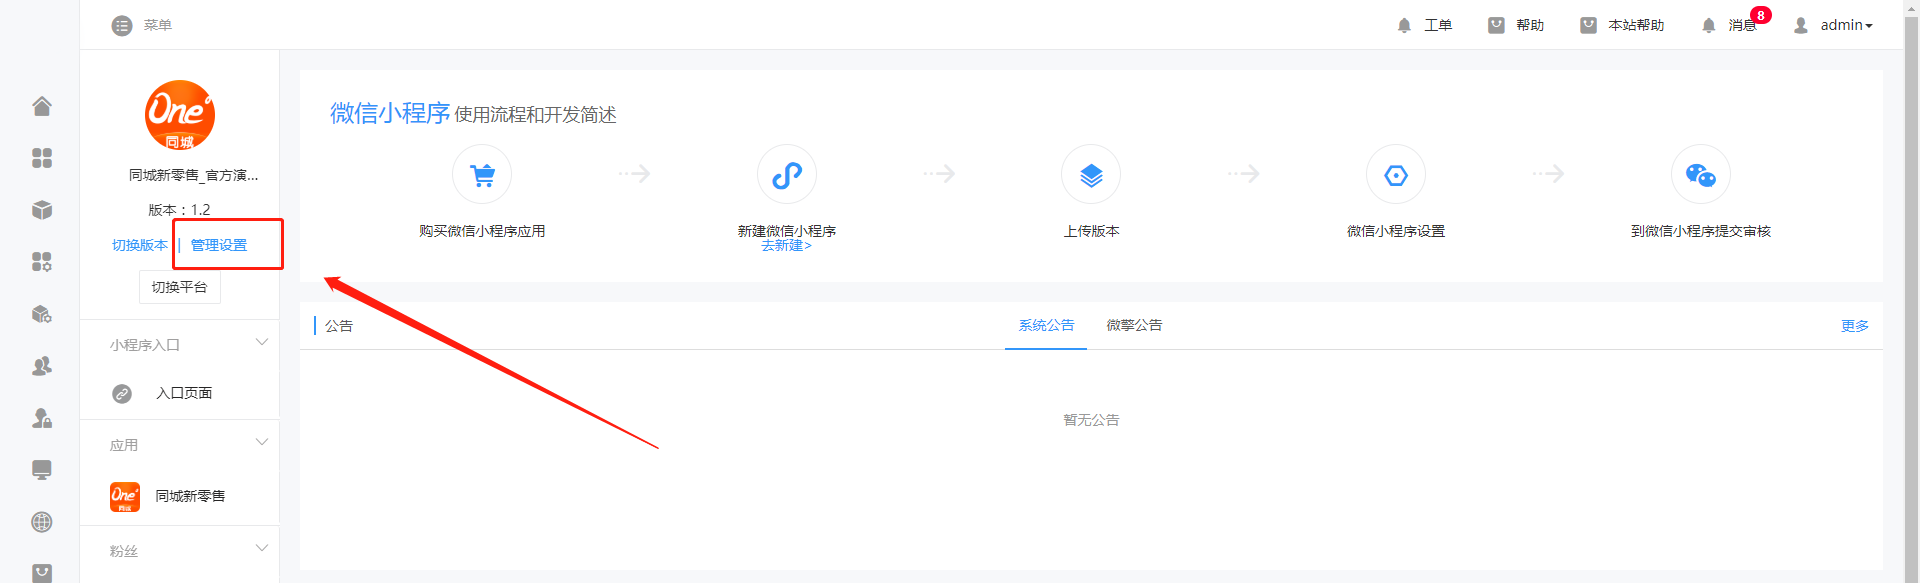The height and width of the screenshot is (583, 1920).
Task: Go to home via sidebar house icon
Action: click(42, 106)
